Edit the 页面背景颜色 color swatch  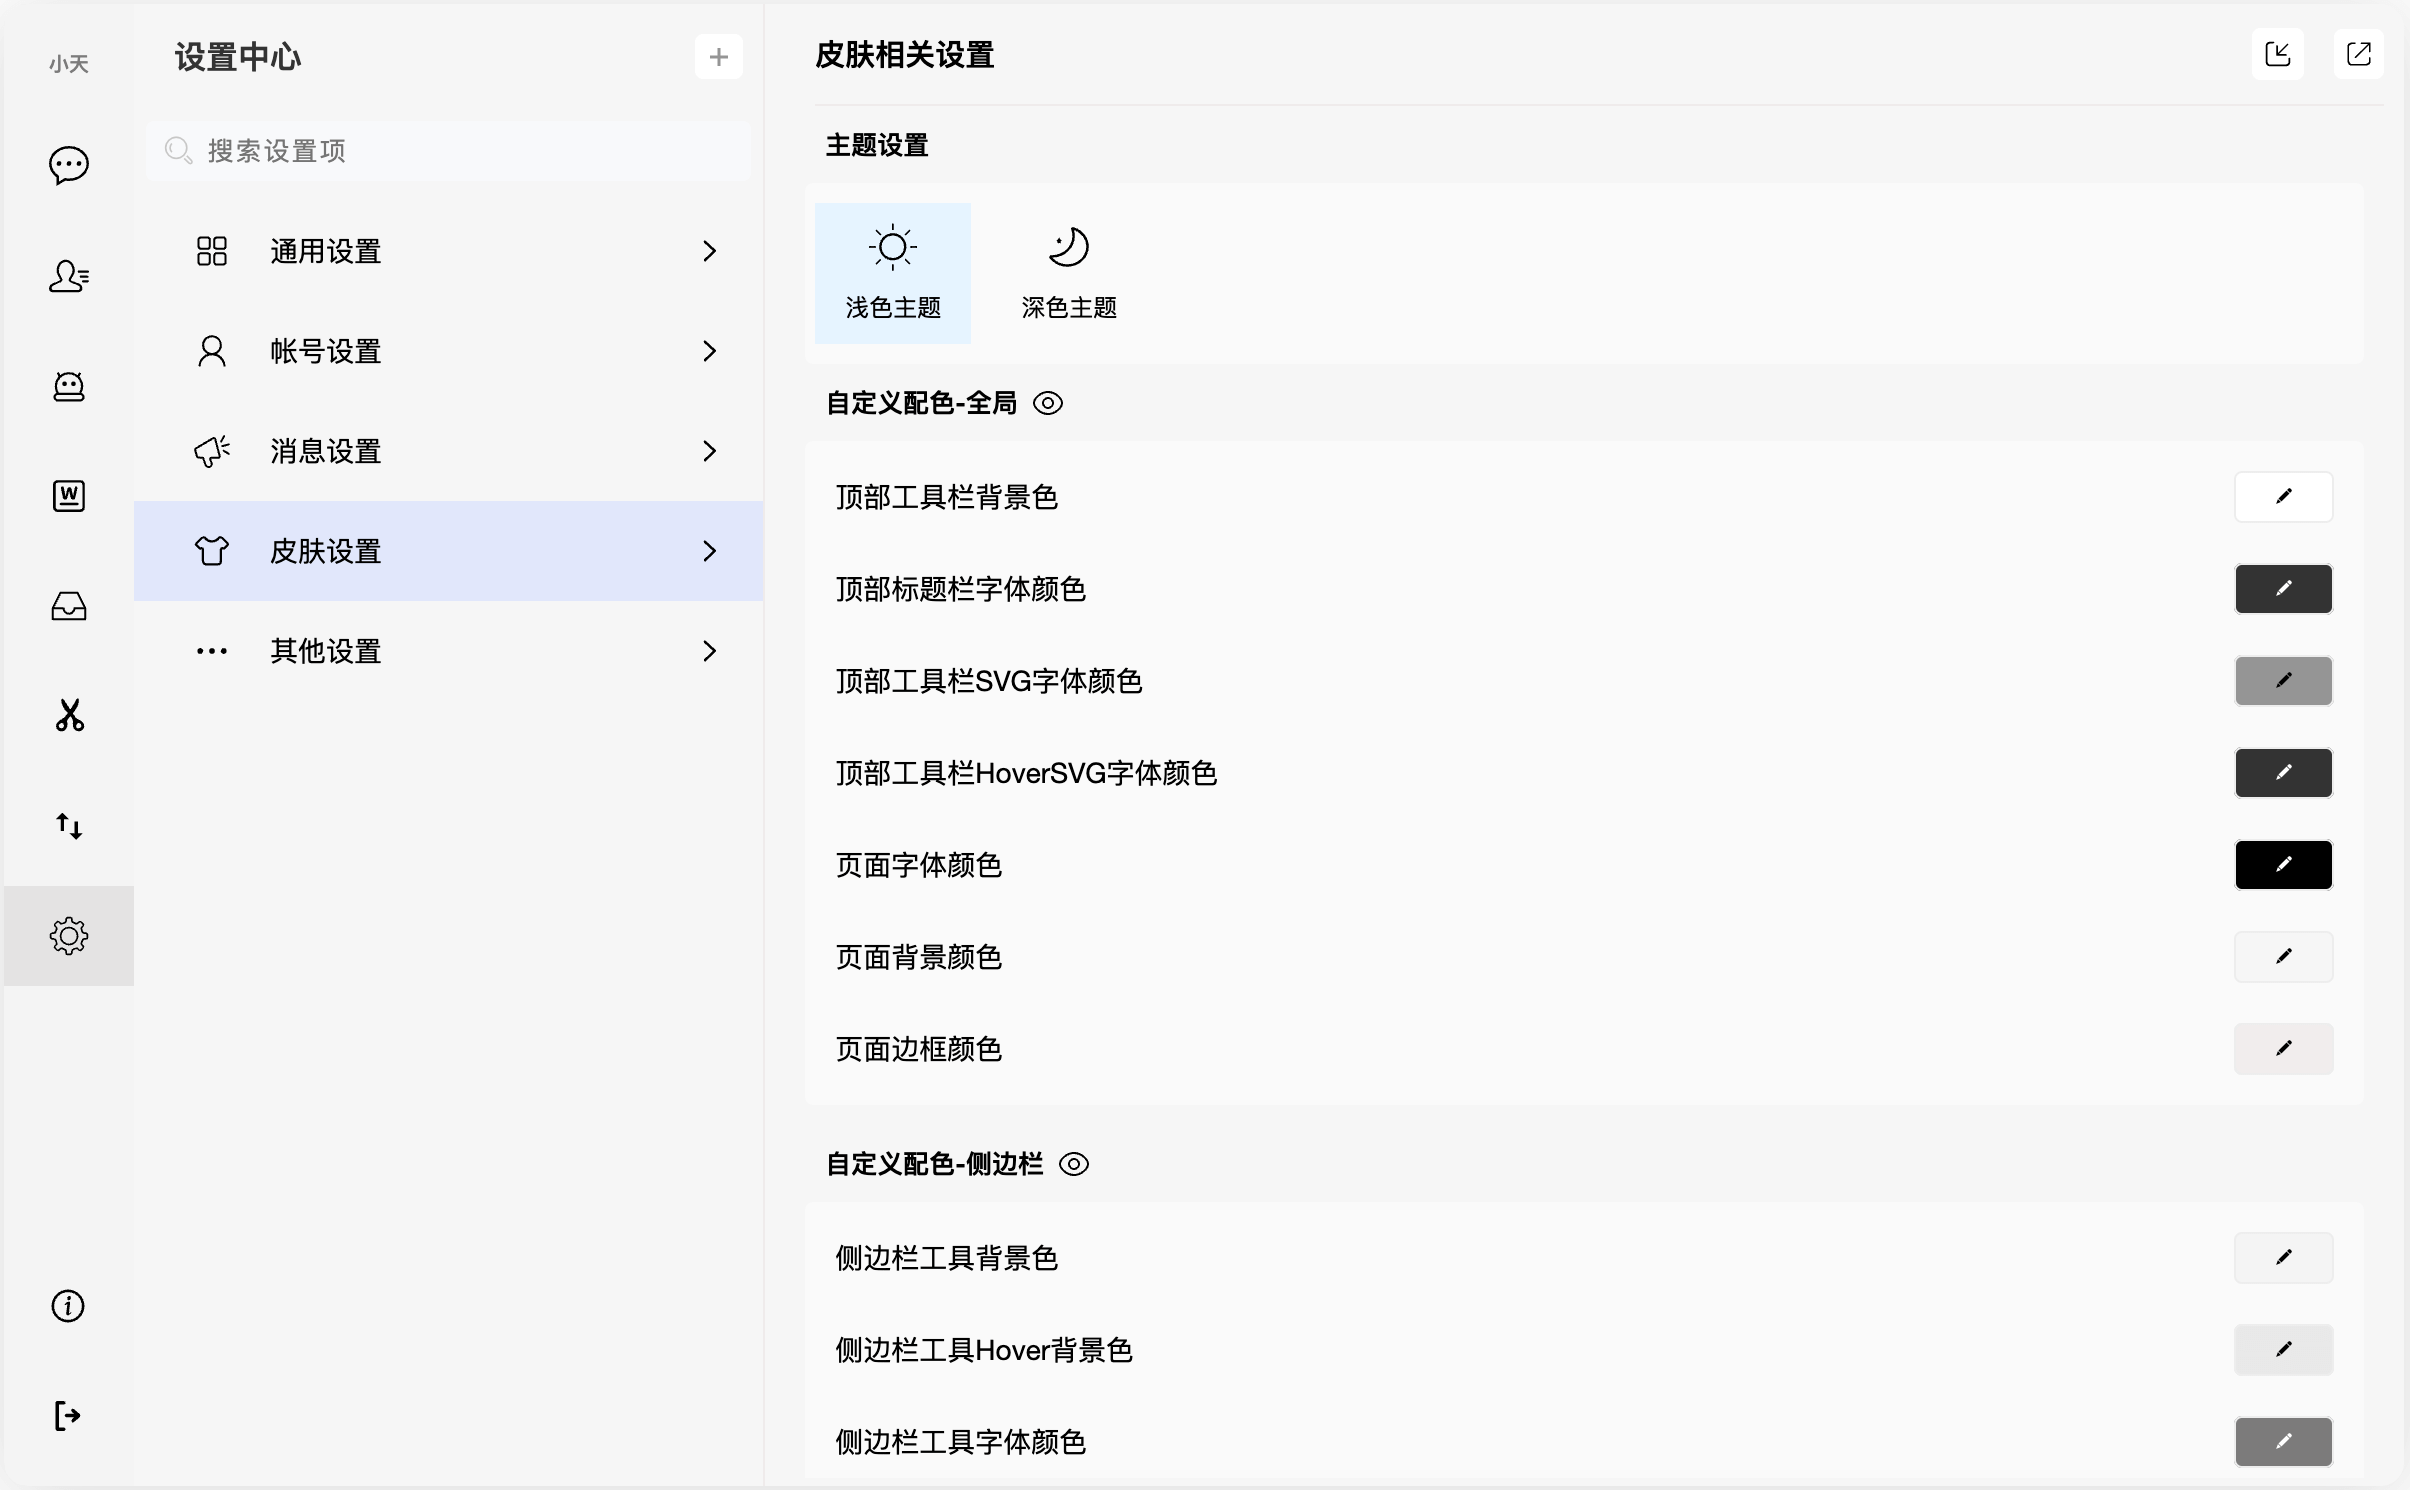2284,957
